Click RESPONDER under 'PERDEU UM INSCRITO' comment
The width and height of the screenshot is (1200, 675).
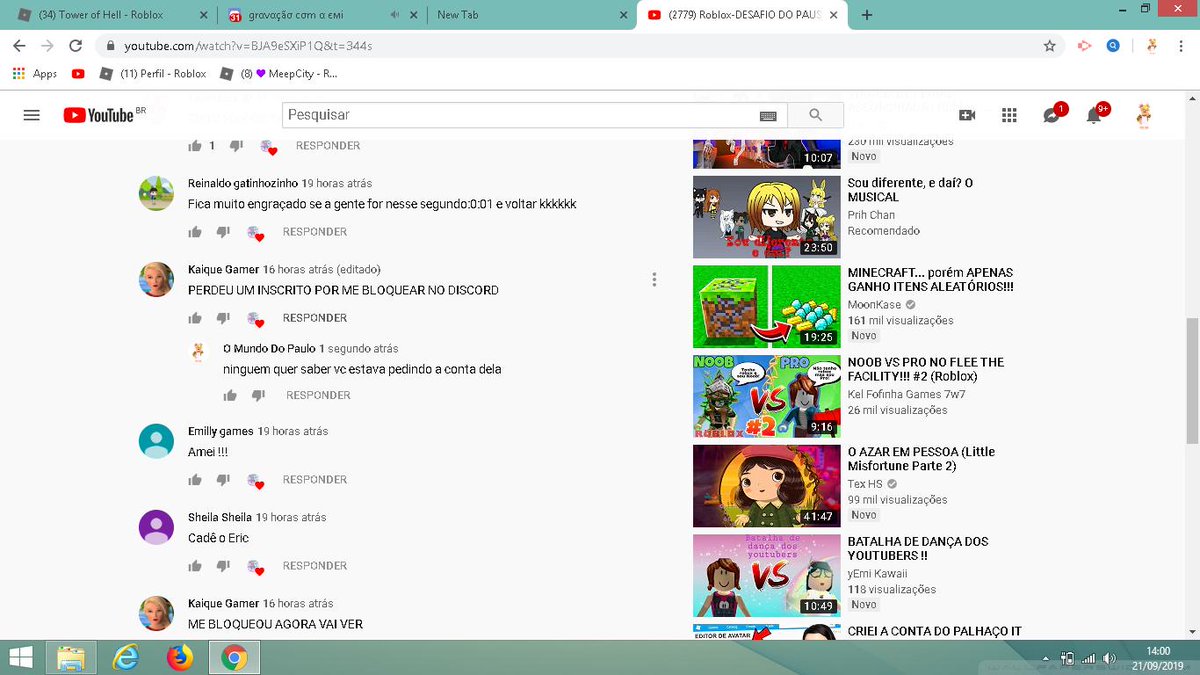pyautogui.click(x=315, y=318)
